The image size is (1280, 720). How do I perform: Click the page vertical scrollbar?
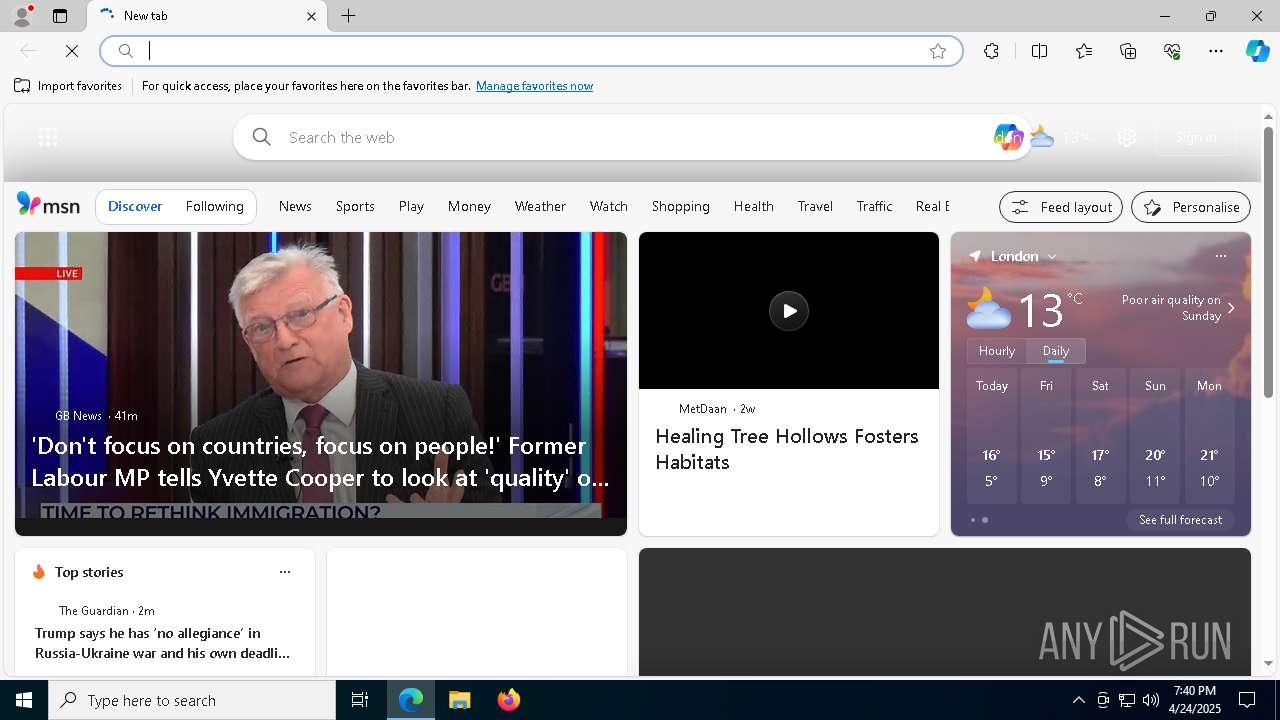click(1268, 262)
